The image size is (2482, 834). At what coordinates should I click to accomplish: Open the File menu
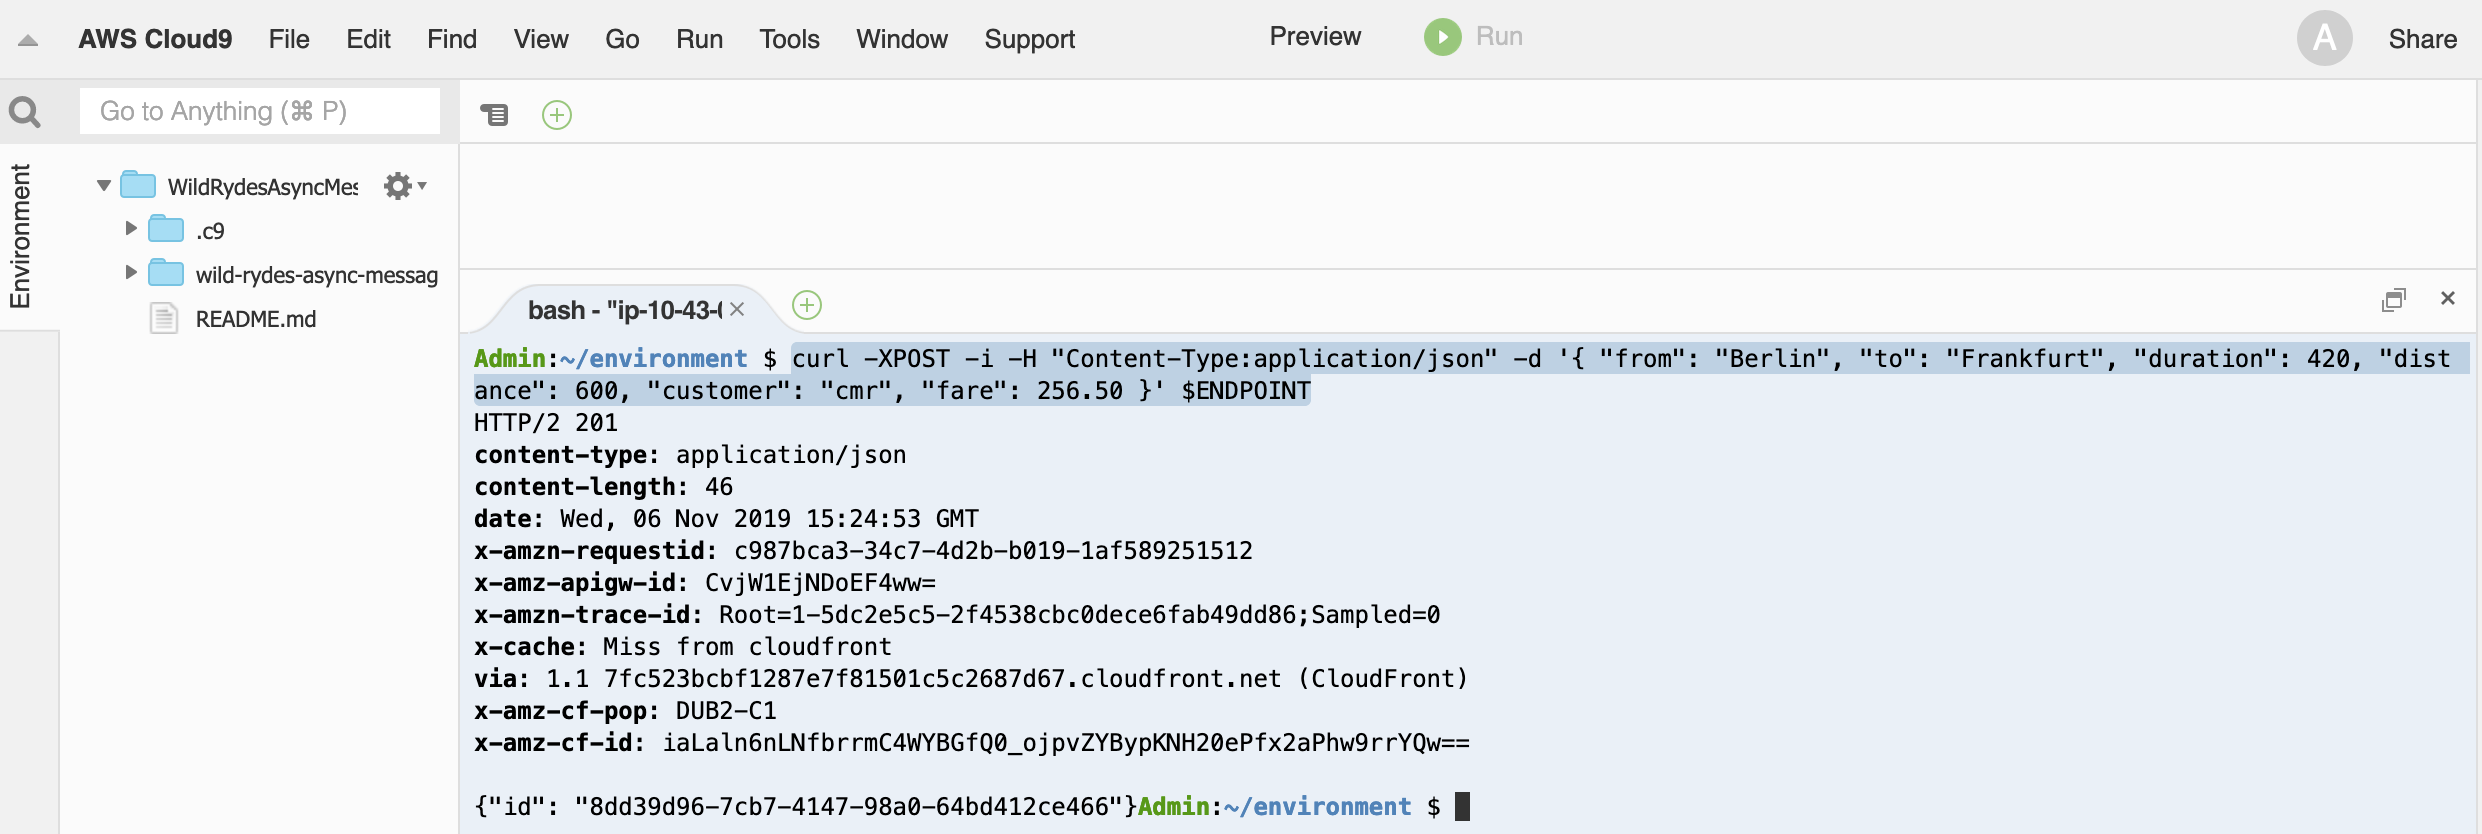(289, 39)
